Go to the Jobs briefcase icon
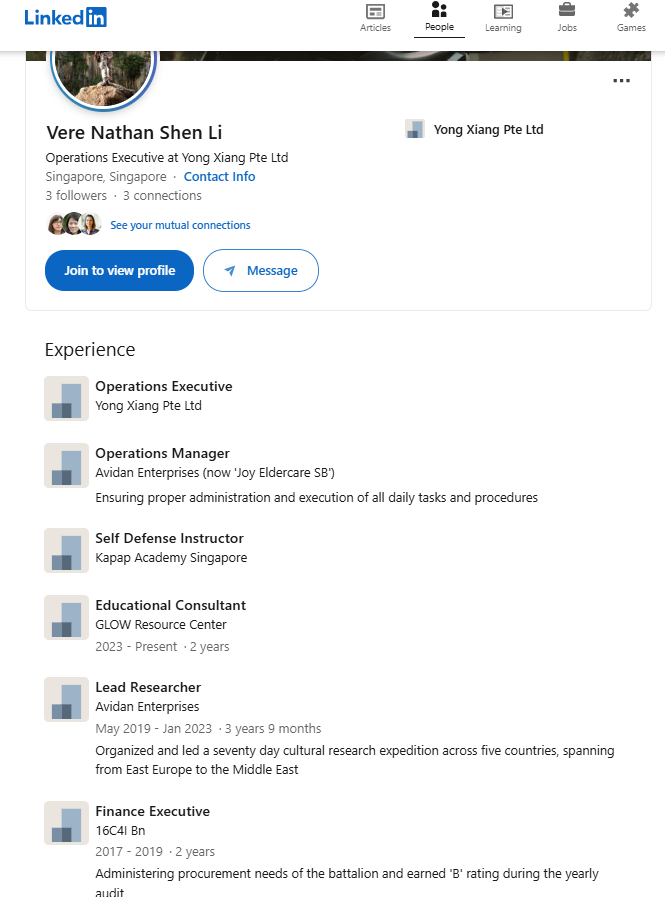 pyautogui.click(x=567, y=12)
